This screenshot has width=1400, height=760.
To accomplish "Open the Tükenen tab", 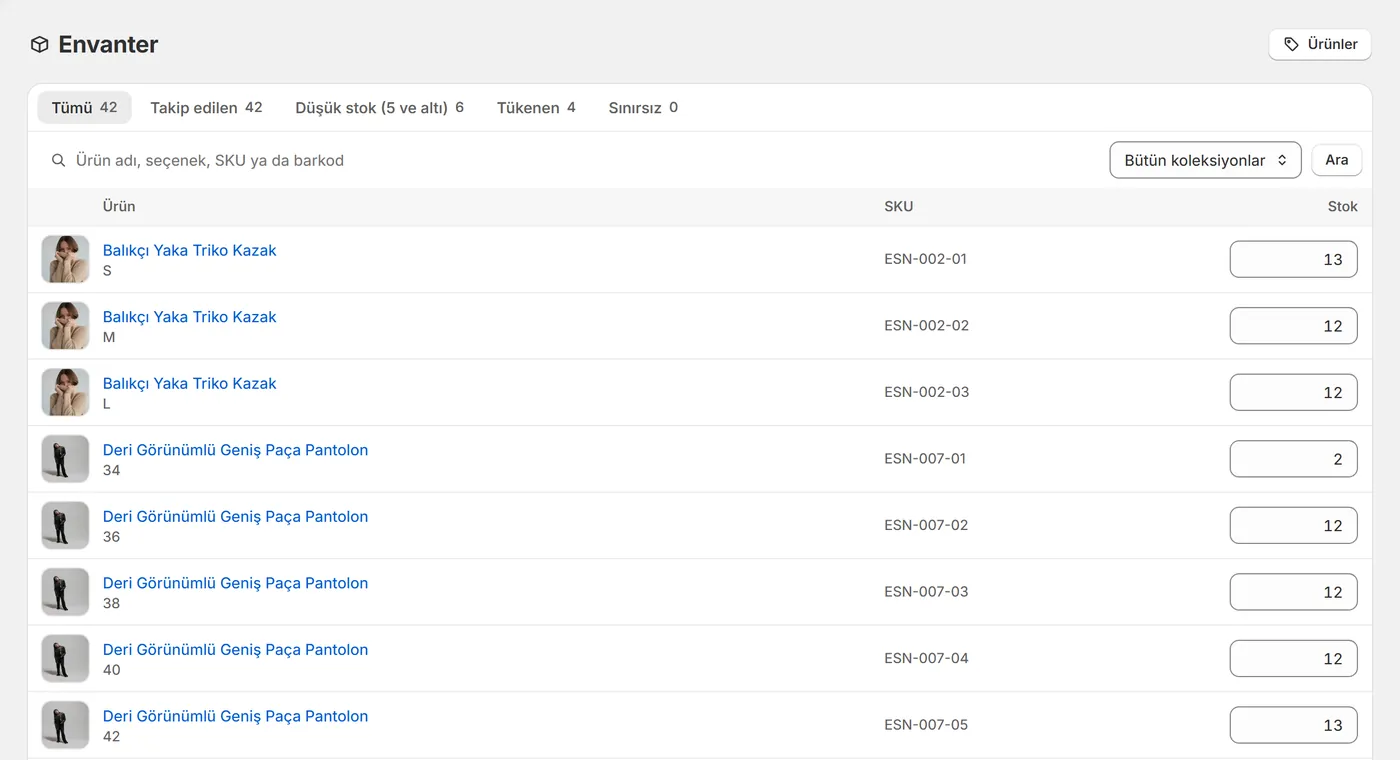I will 536,107.
